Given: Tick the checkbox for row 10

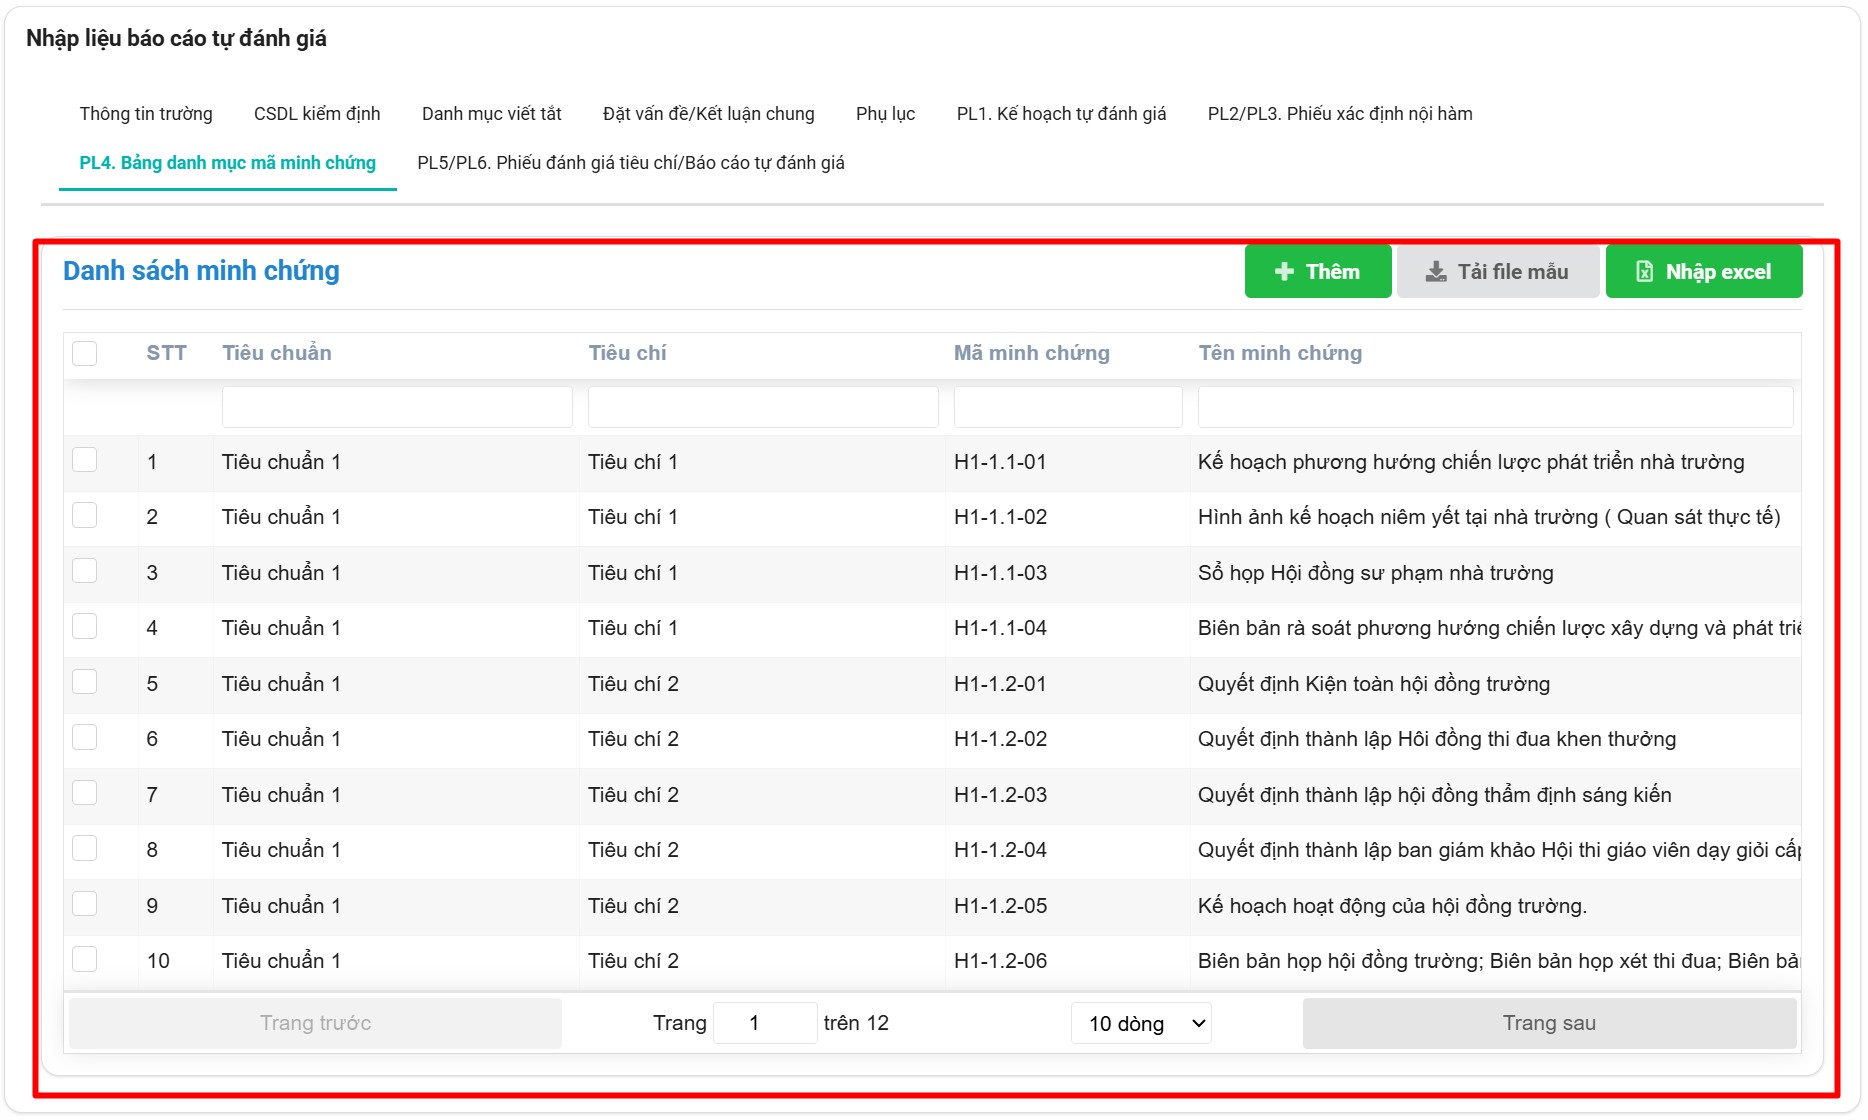Looking at the screenshot, I should (85, 959).
